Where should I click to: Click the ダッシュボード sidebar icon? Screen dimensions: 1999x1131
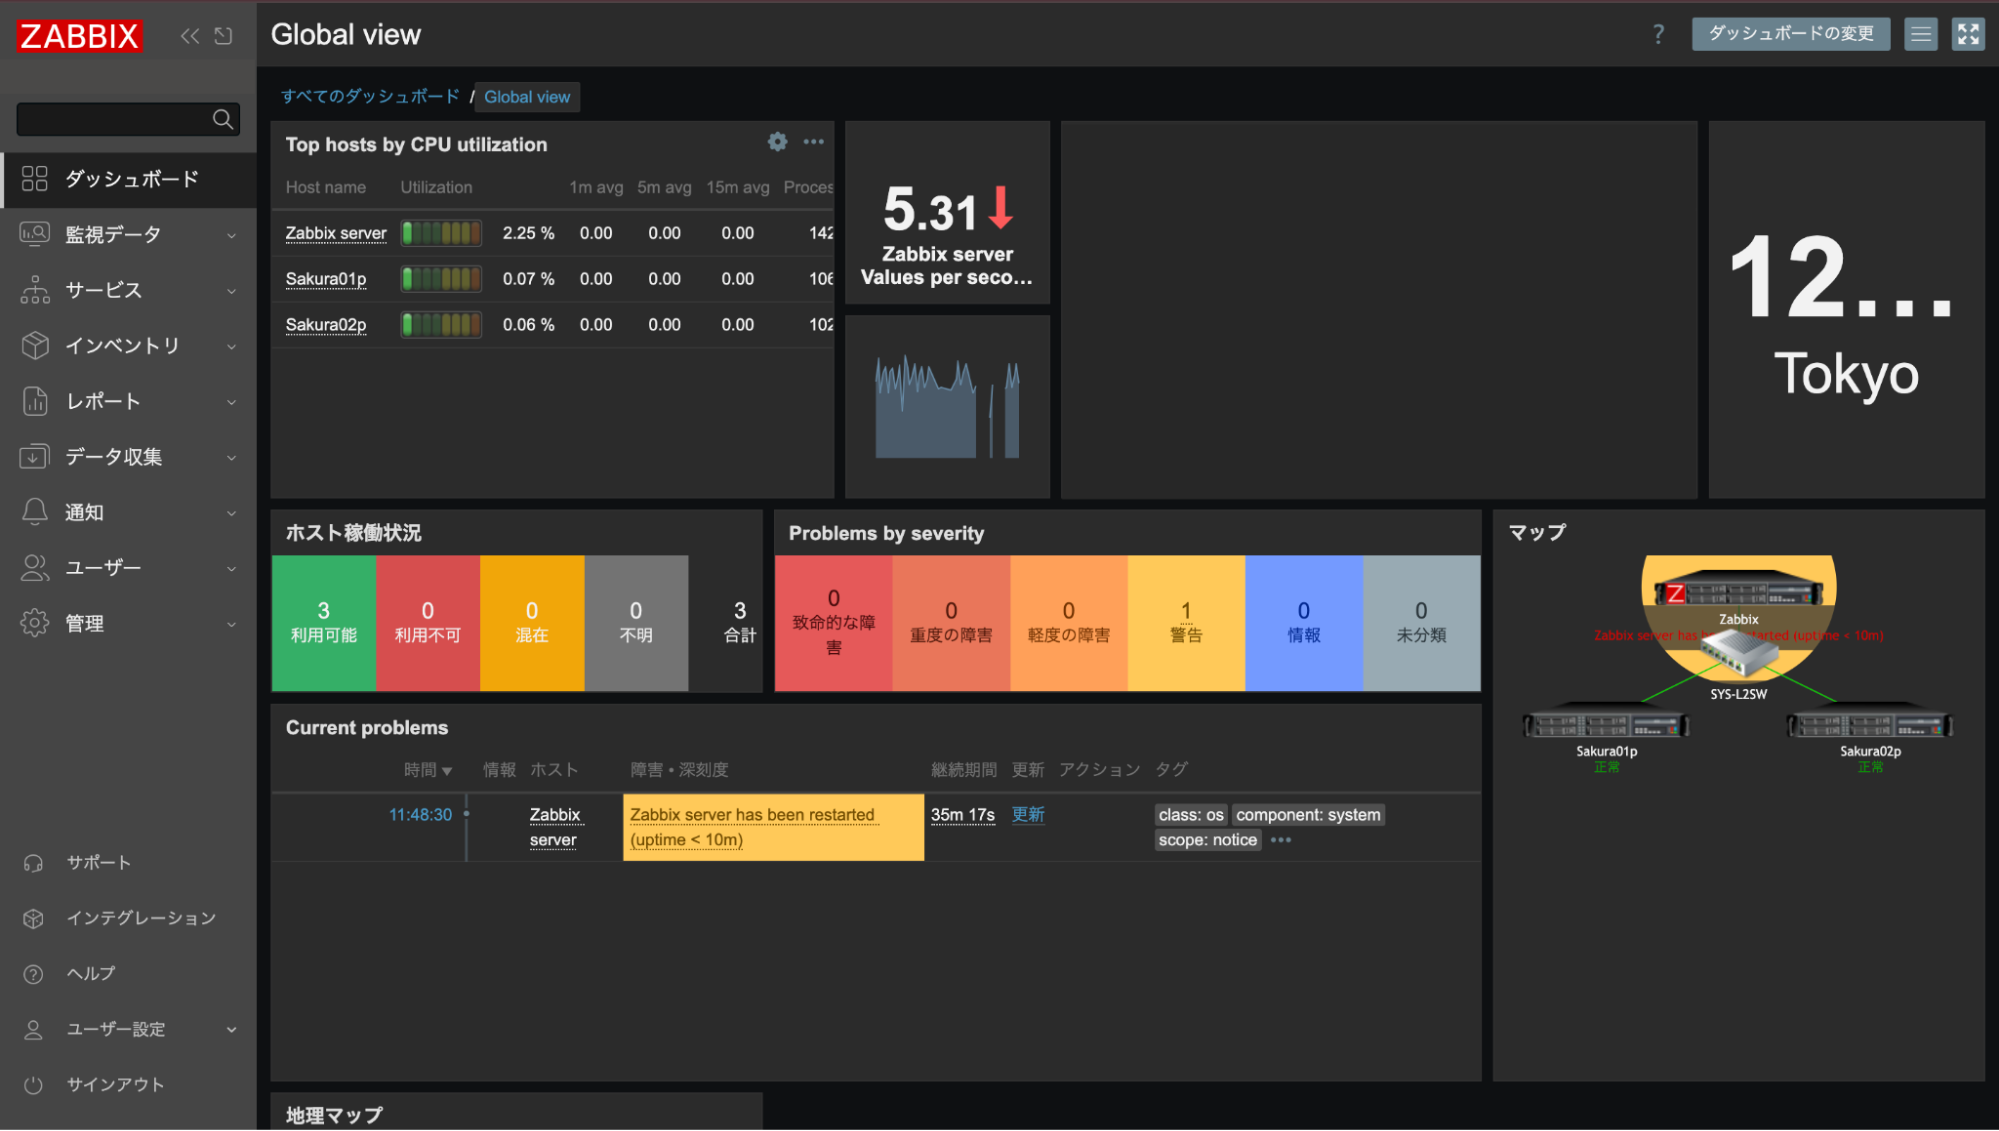coord(35,179)
